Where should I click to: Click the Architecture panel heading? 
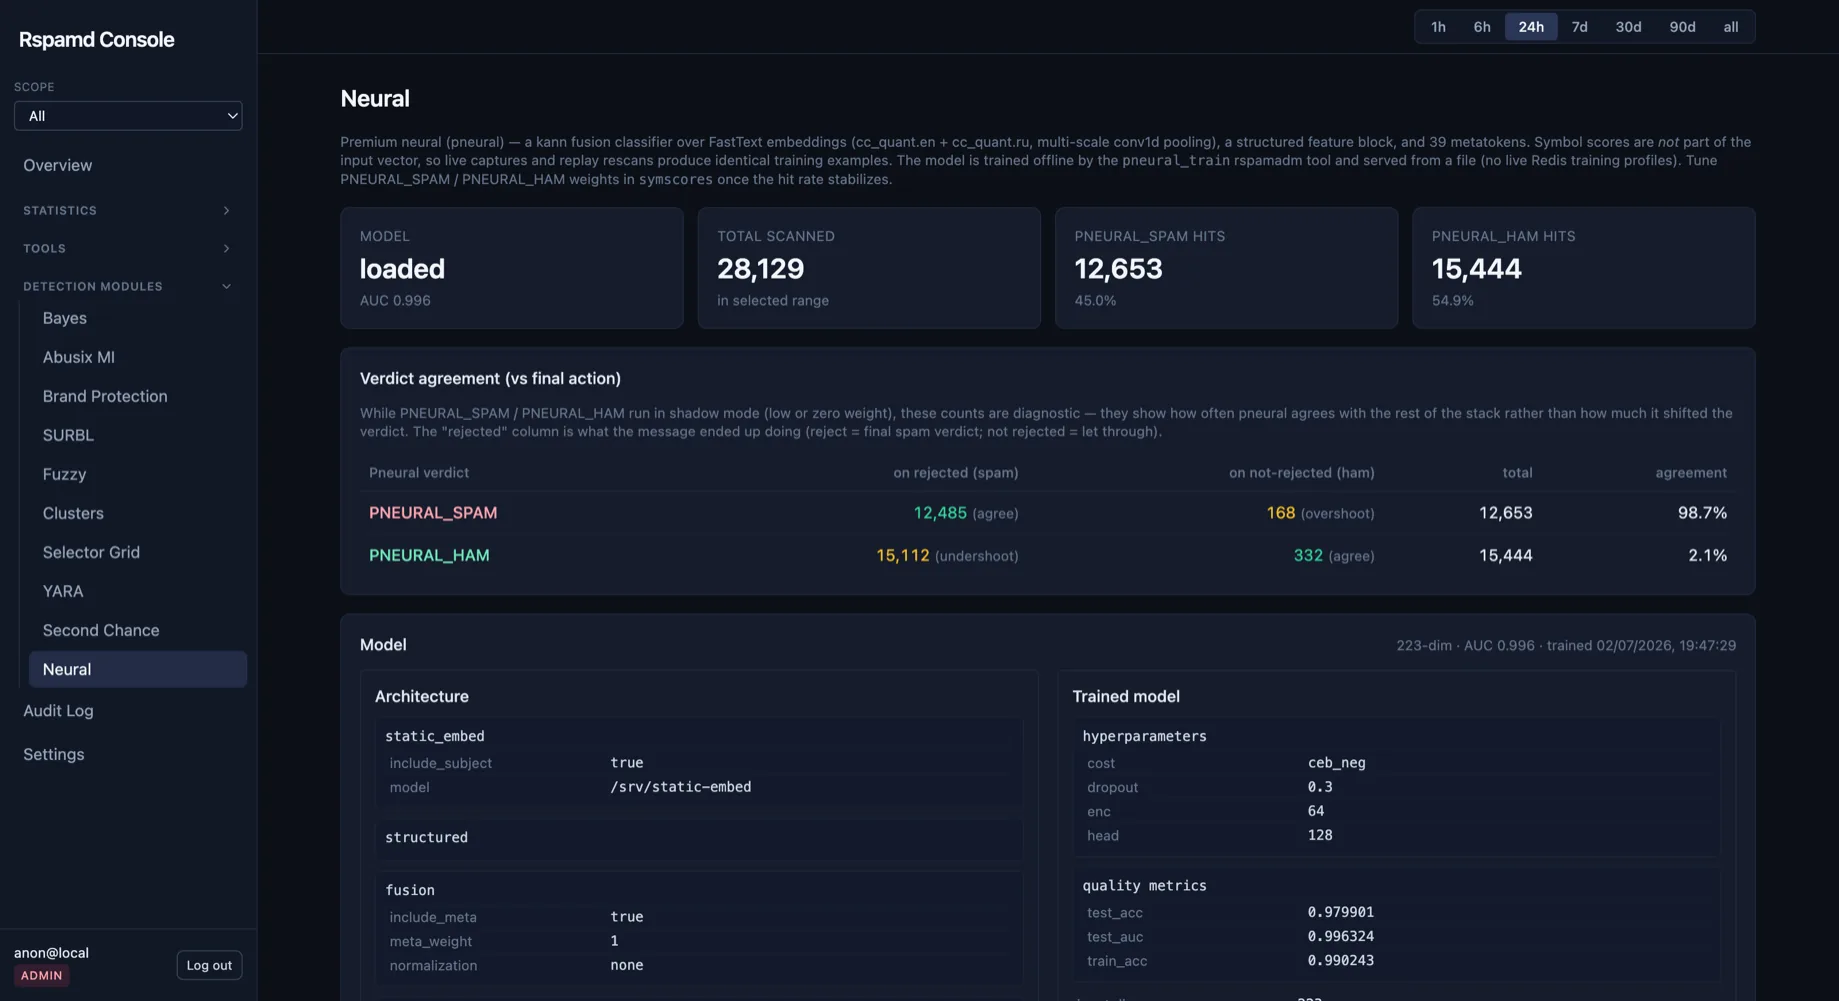pos(422,697)
